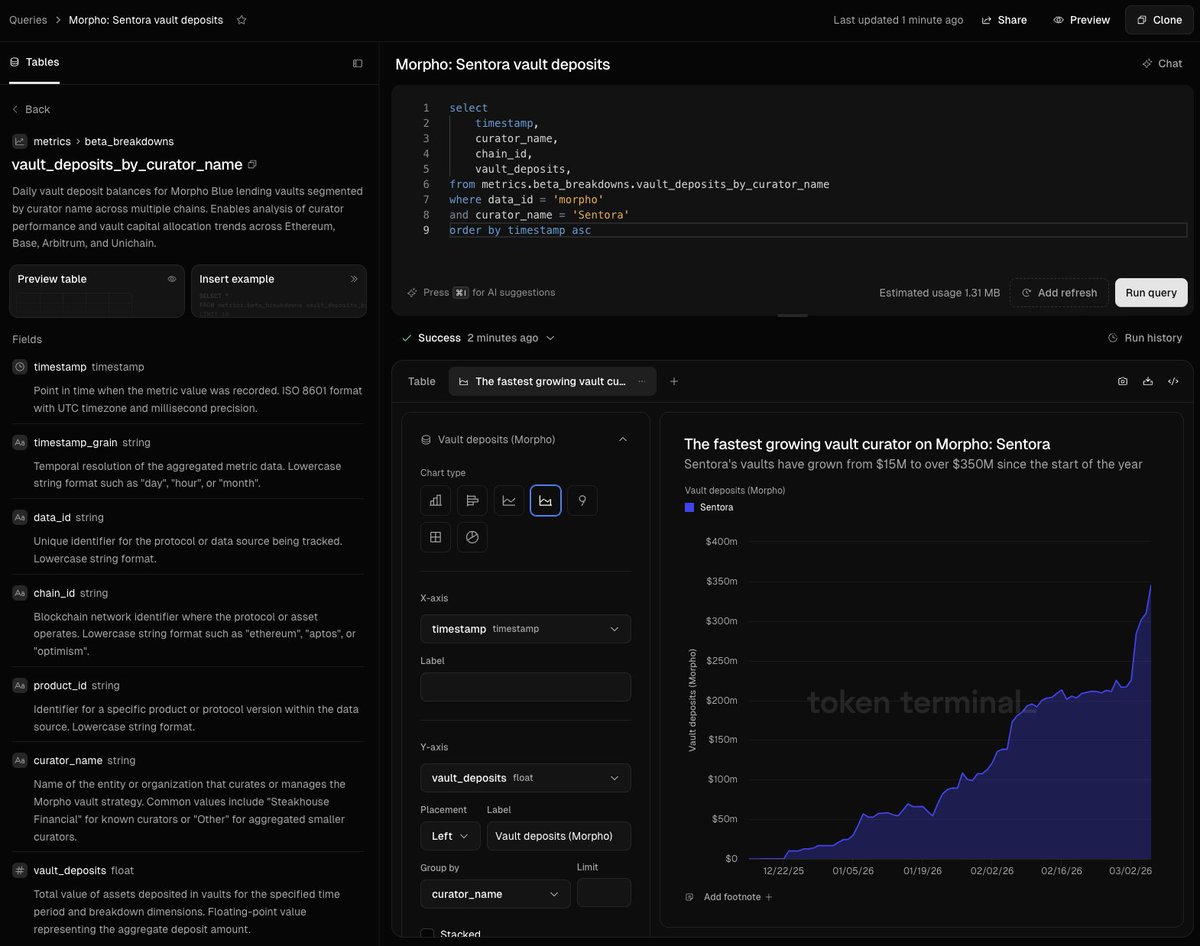
Task: Select the area chart type
Action: (x=545, y=500)
